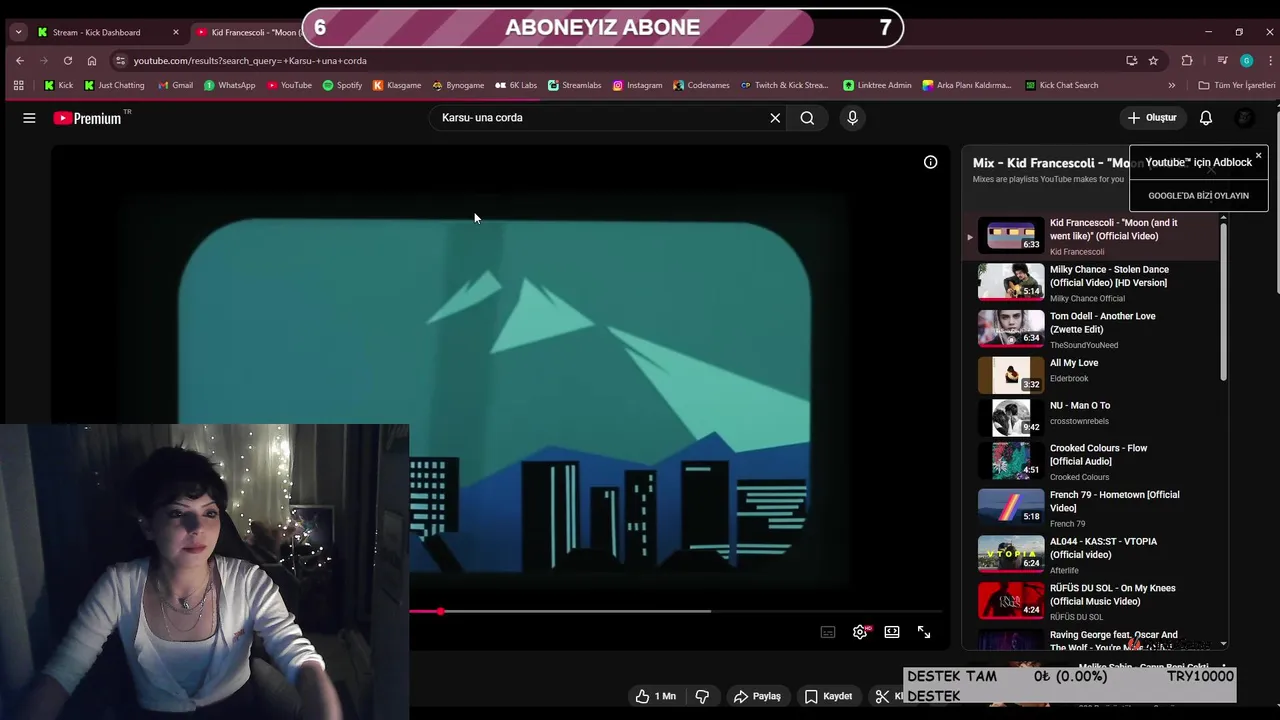1280x720 pixels.
Task: Open Tüm Yer İşaretleri folder
Action: 1237,85
